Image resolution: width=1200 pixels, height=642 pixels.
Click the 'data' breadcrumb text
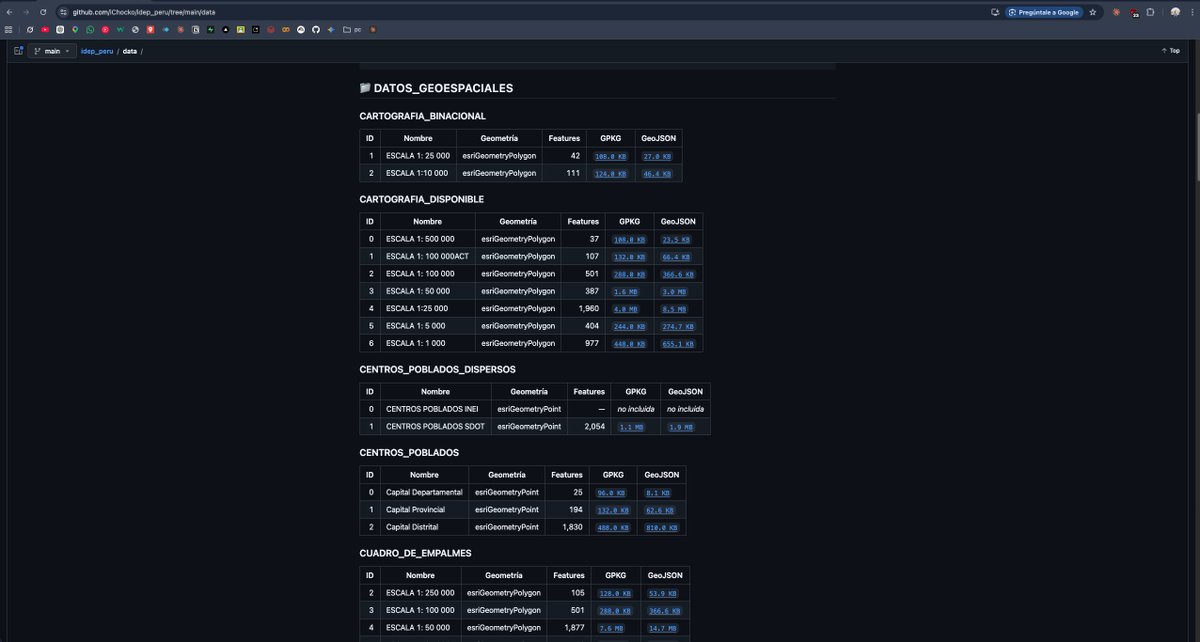click(130, 51)
